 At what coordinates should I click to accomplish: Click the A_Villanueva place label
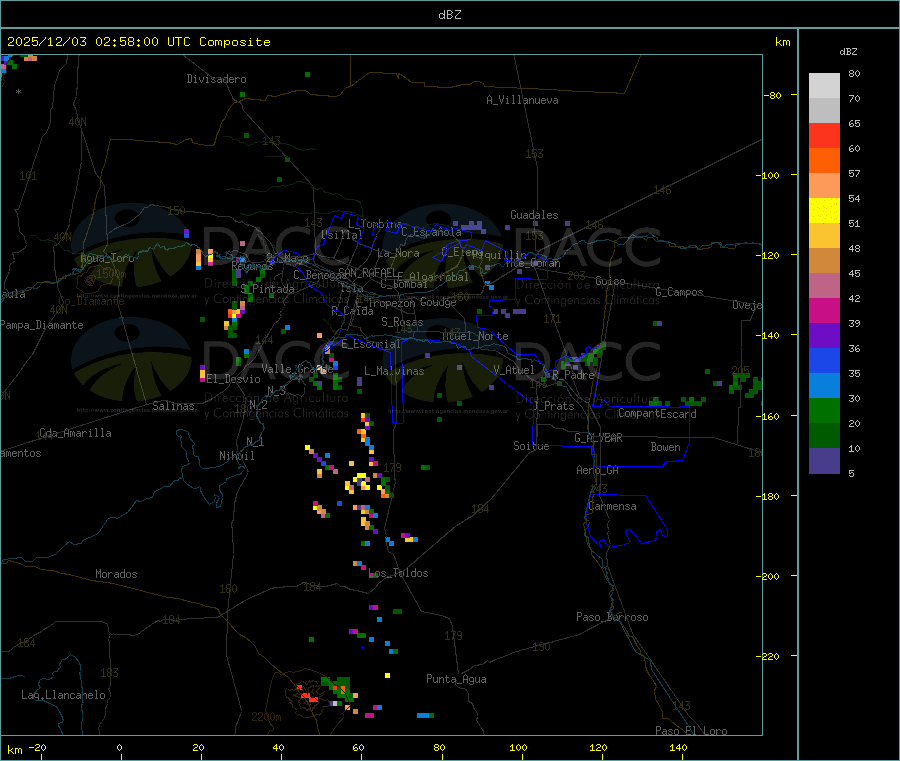[x=522, y=100]
